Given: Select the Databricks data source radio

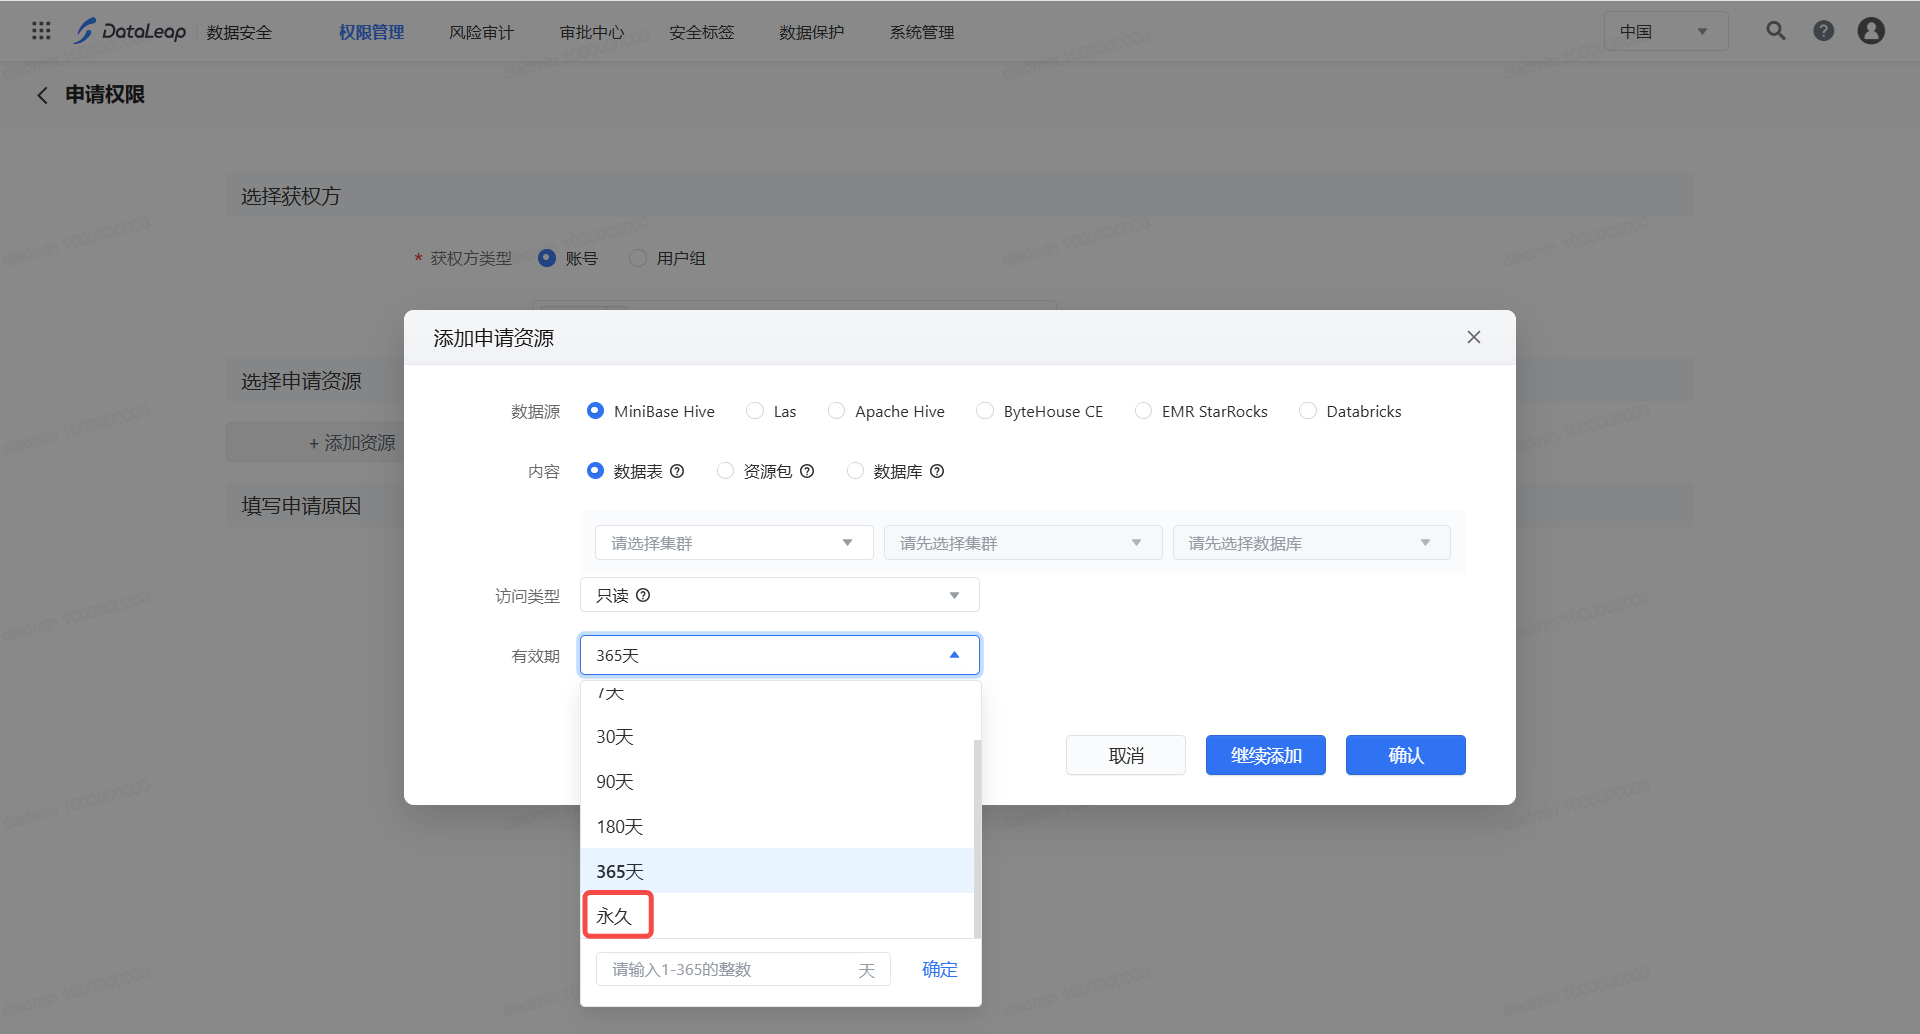Looking at the screenshot, I should (x=1307, y=411).
